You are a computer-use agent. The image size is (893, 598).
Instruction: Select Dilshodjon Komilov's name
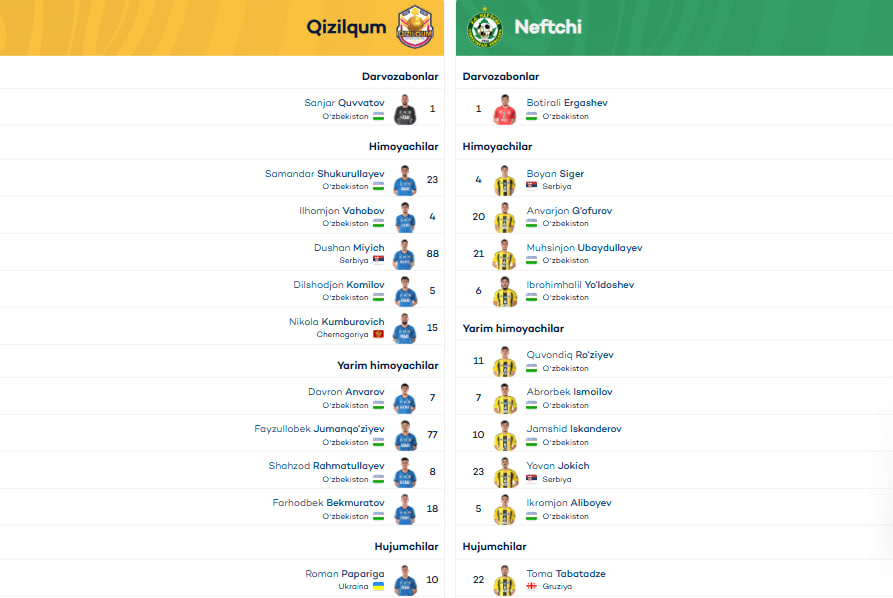pos(339,285)
